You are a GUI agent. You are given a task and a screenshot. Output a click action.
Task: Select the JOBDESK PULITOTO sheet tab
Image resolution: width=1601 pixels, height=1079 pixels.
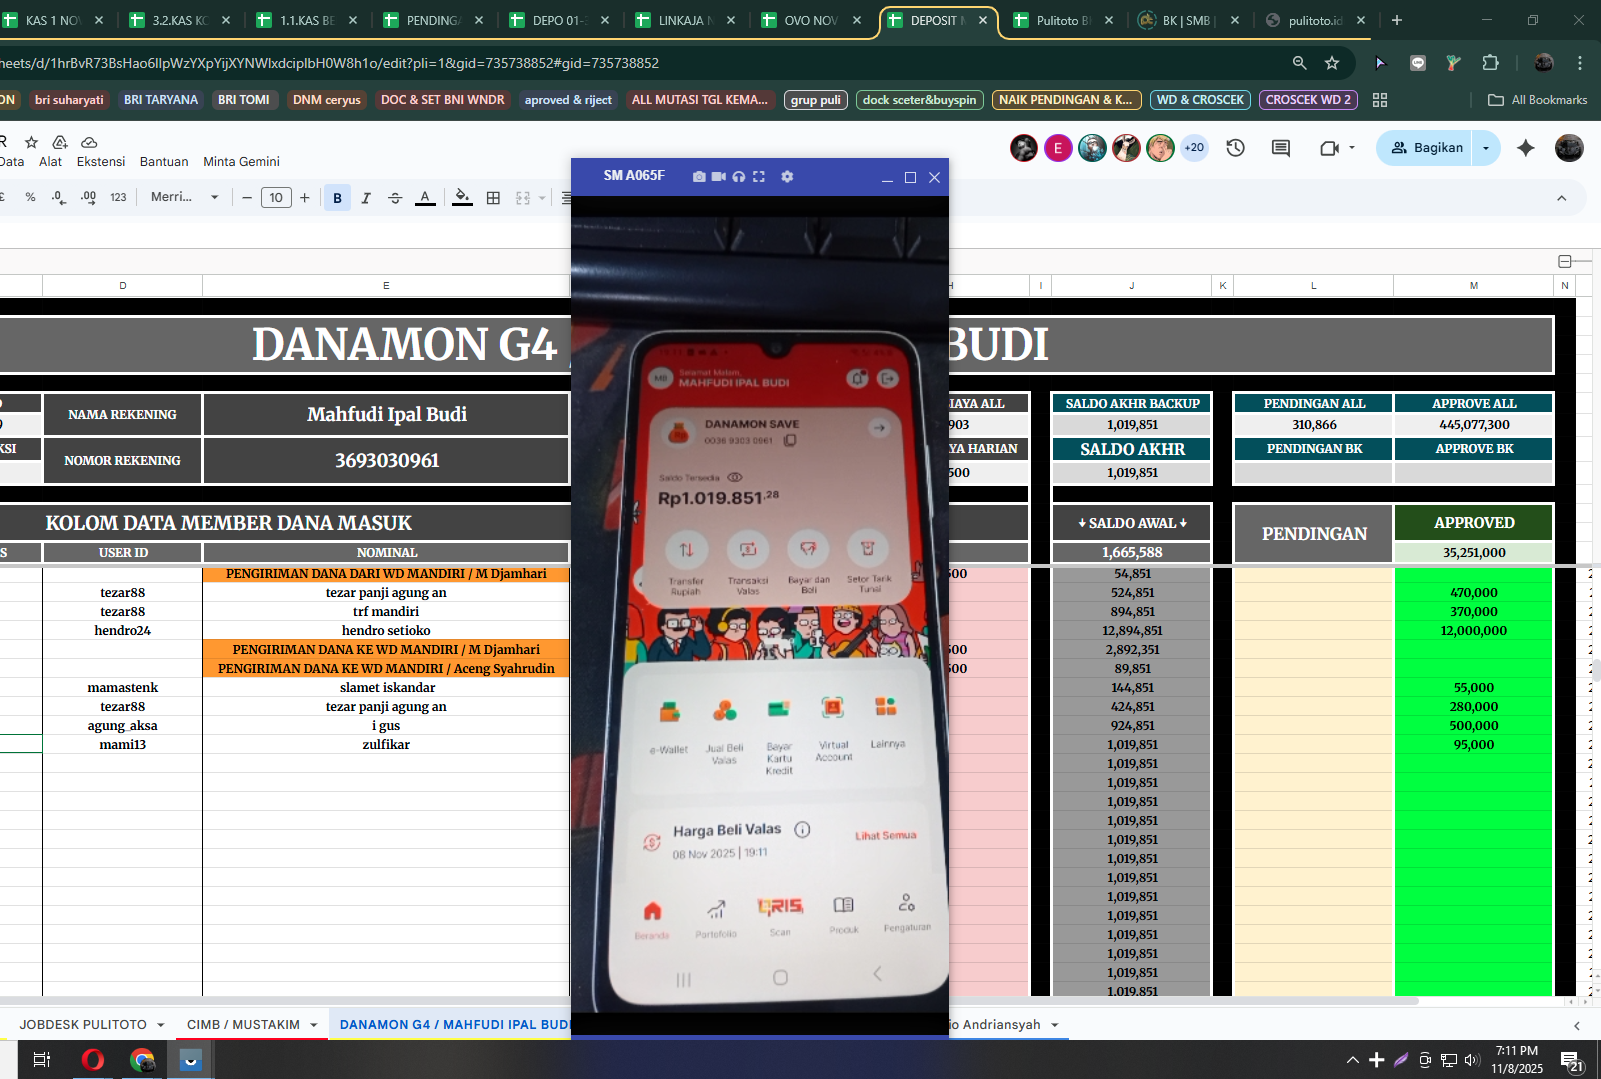(83, 1025)
